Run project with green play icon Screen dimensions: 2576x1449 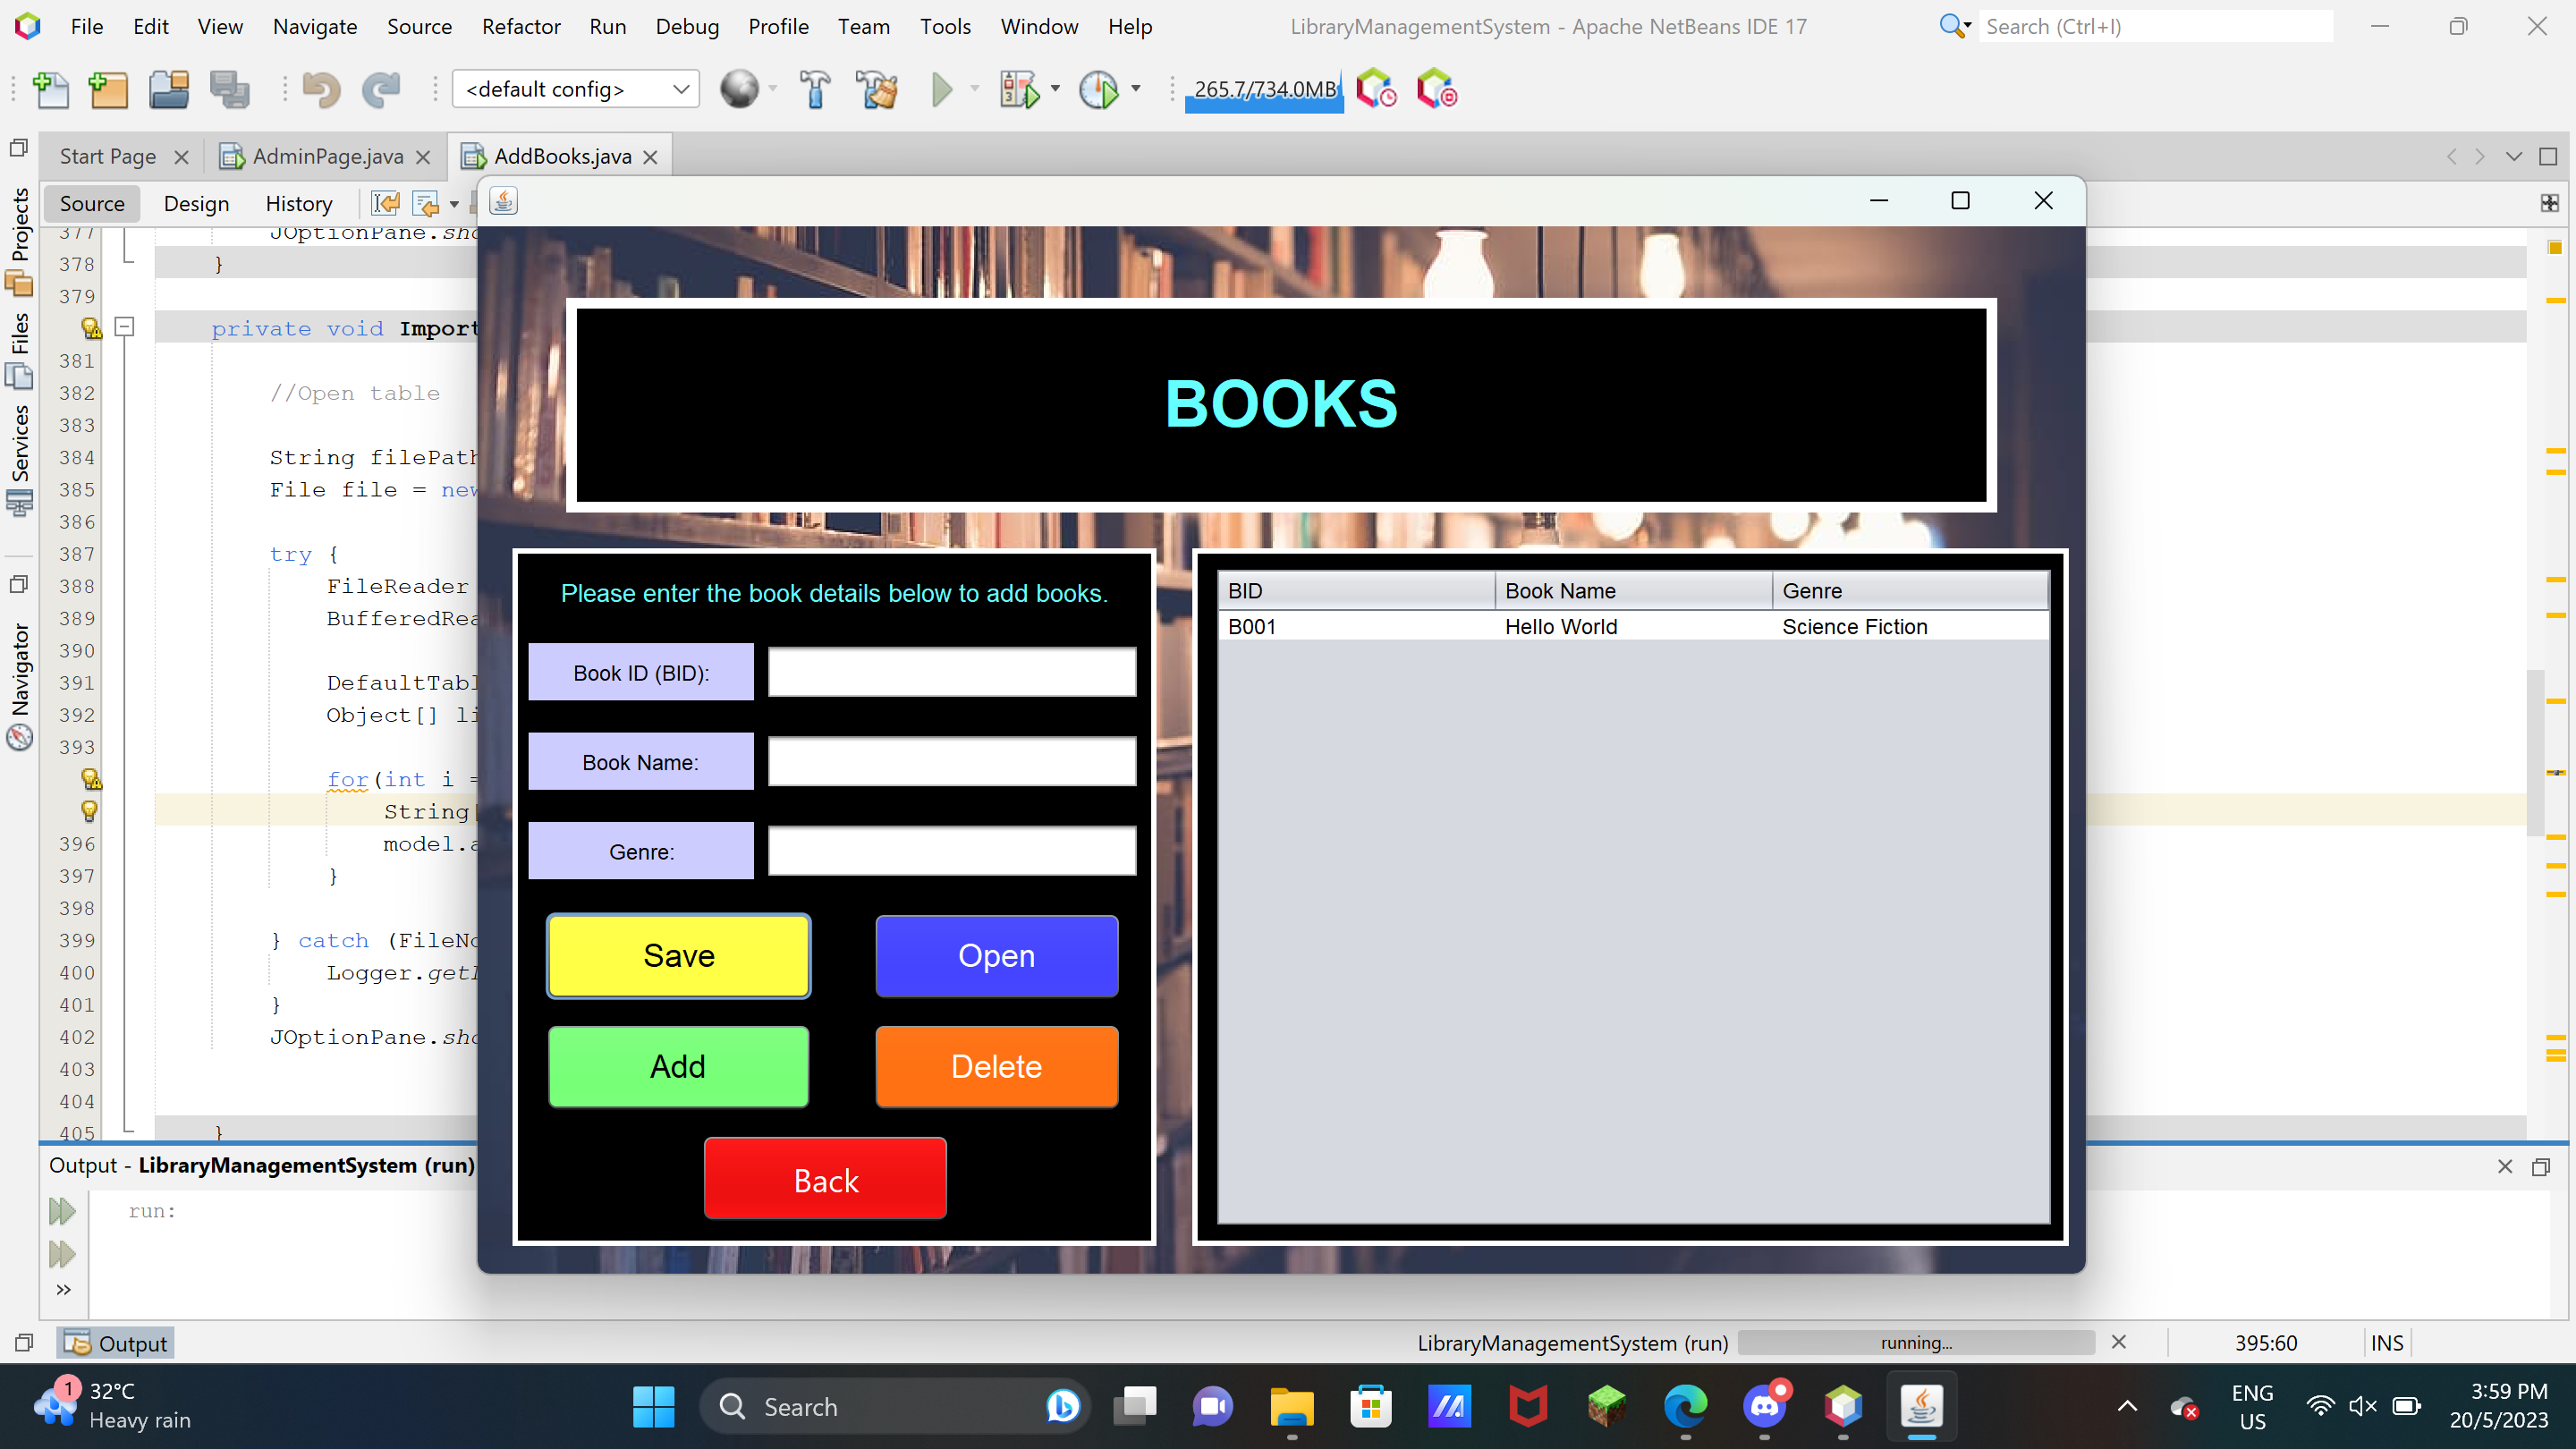(941, 90)
